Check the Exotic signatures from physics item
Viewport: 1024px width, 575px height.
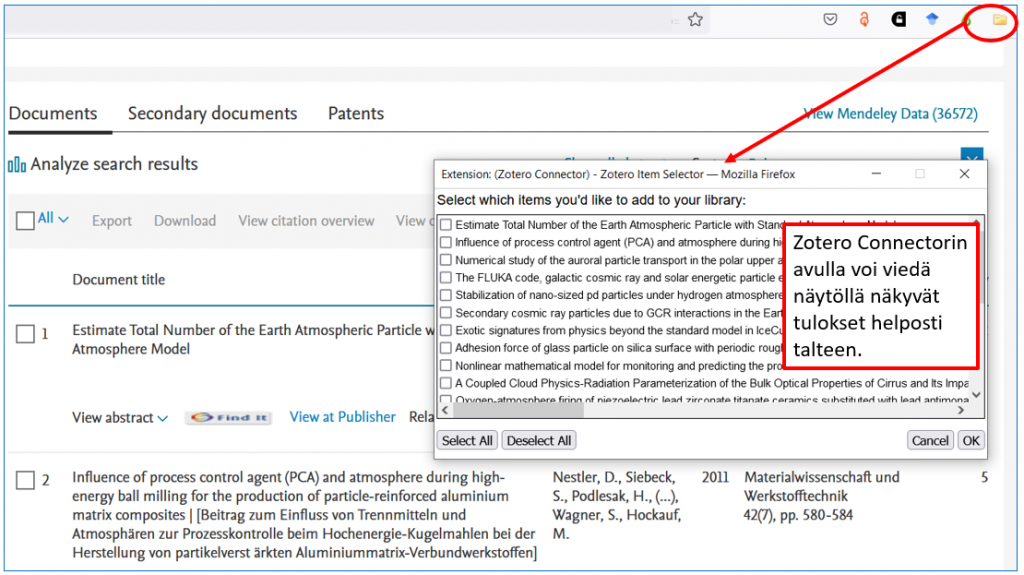[445, 331]
